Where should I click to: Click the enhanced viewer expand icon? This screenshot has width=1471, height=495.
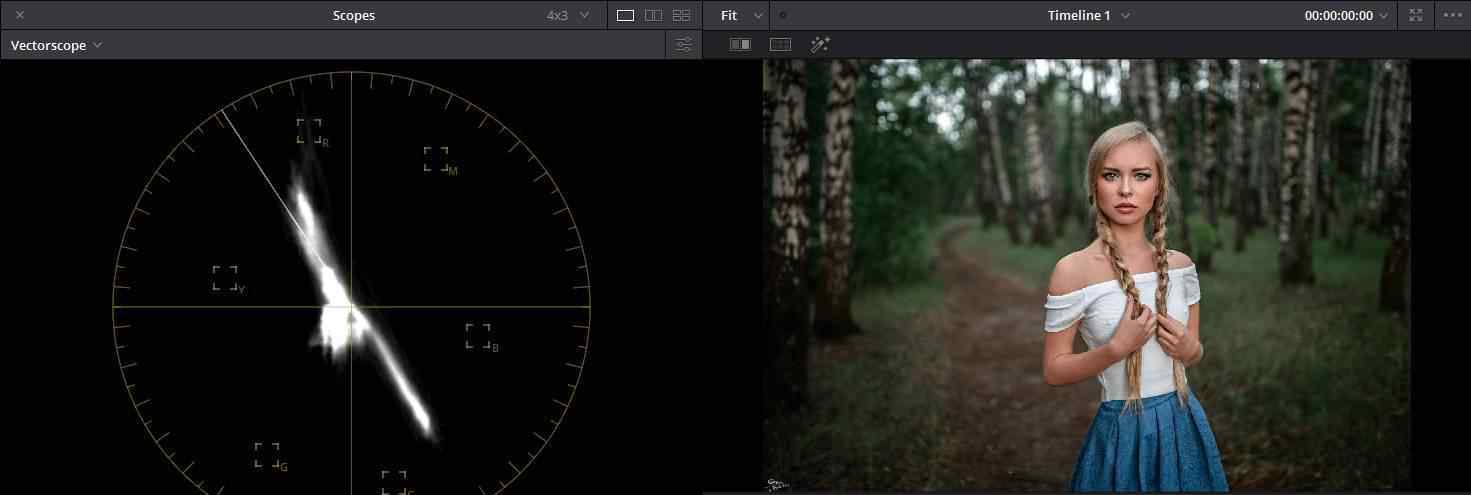coord(1415,15)
